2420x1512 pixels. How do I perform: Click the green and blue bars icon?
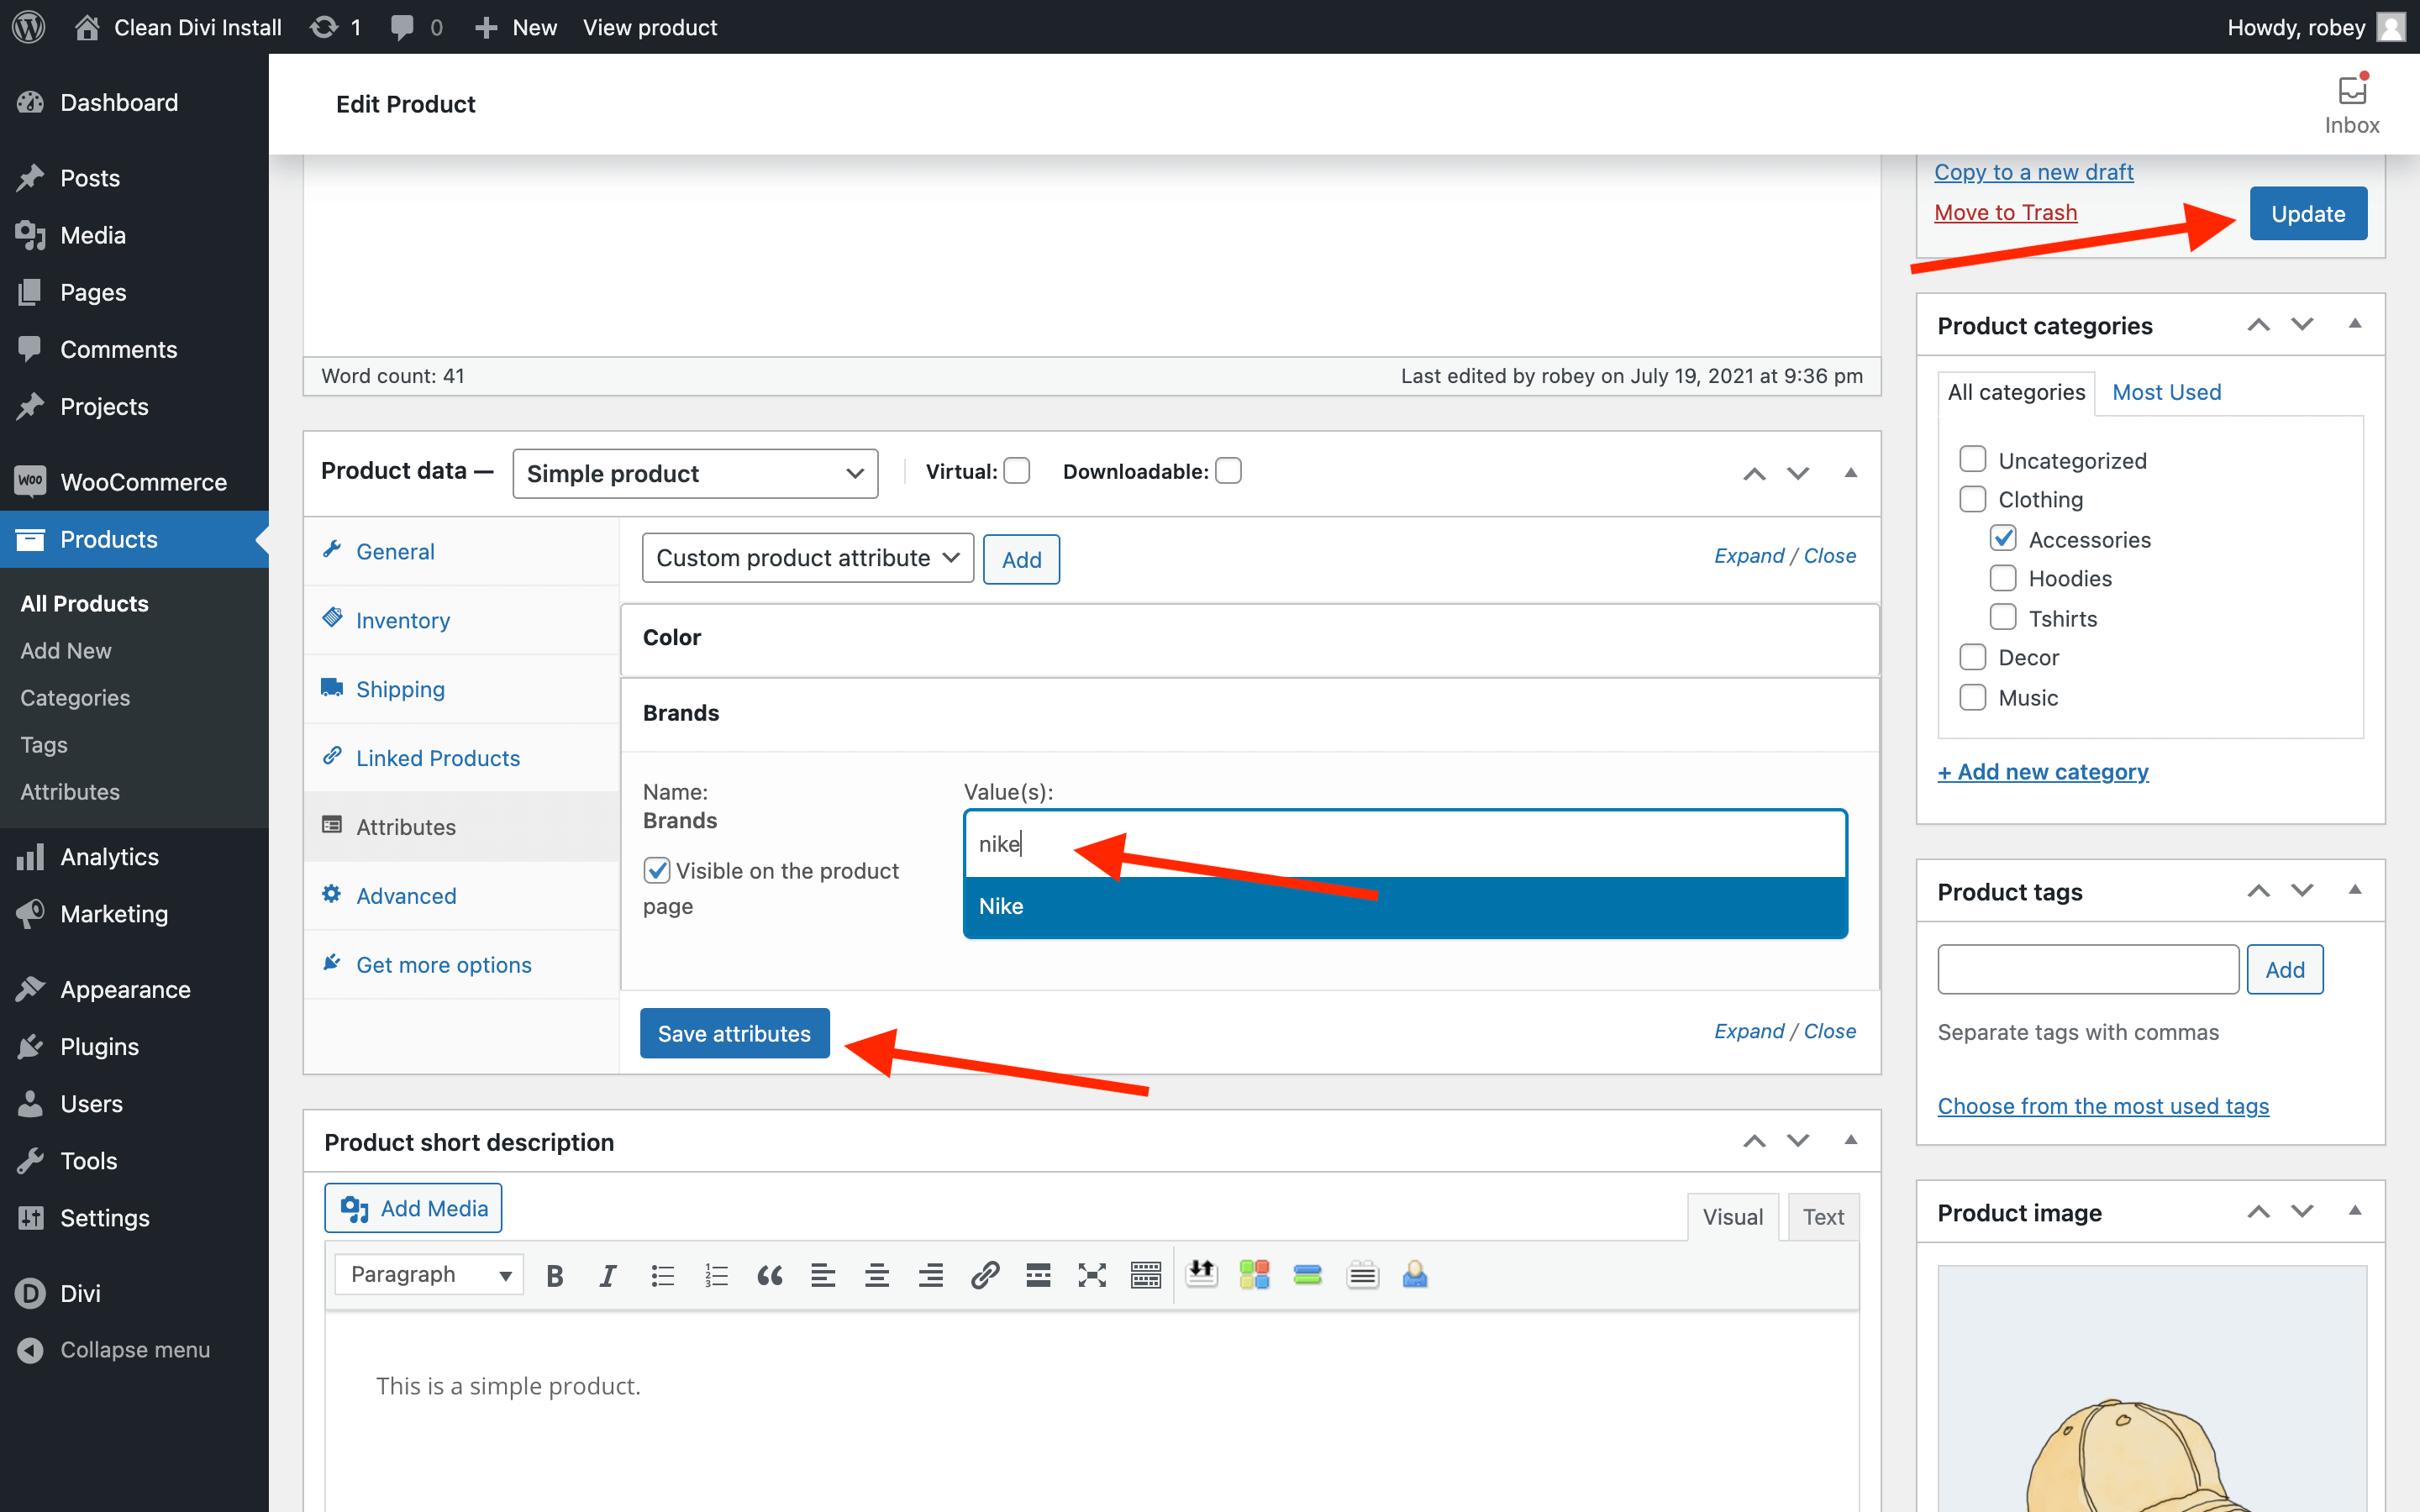click(x=1308, y=1274)
